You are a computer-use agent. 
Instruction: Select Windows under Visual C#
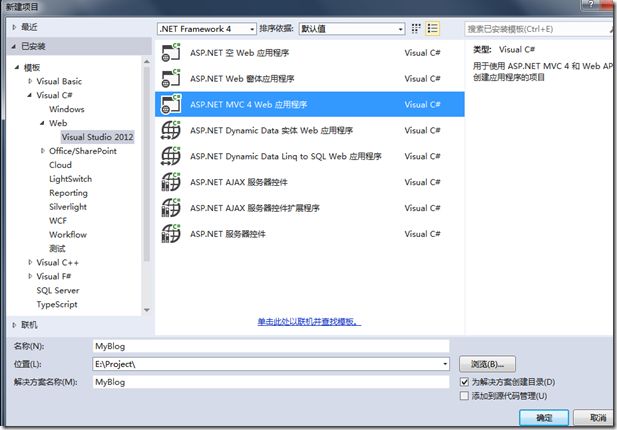[67, 109]
